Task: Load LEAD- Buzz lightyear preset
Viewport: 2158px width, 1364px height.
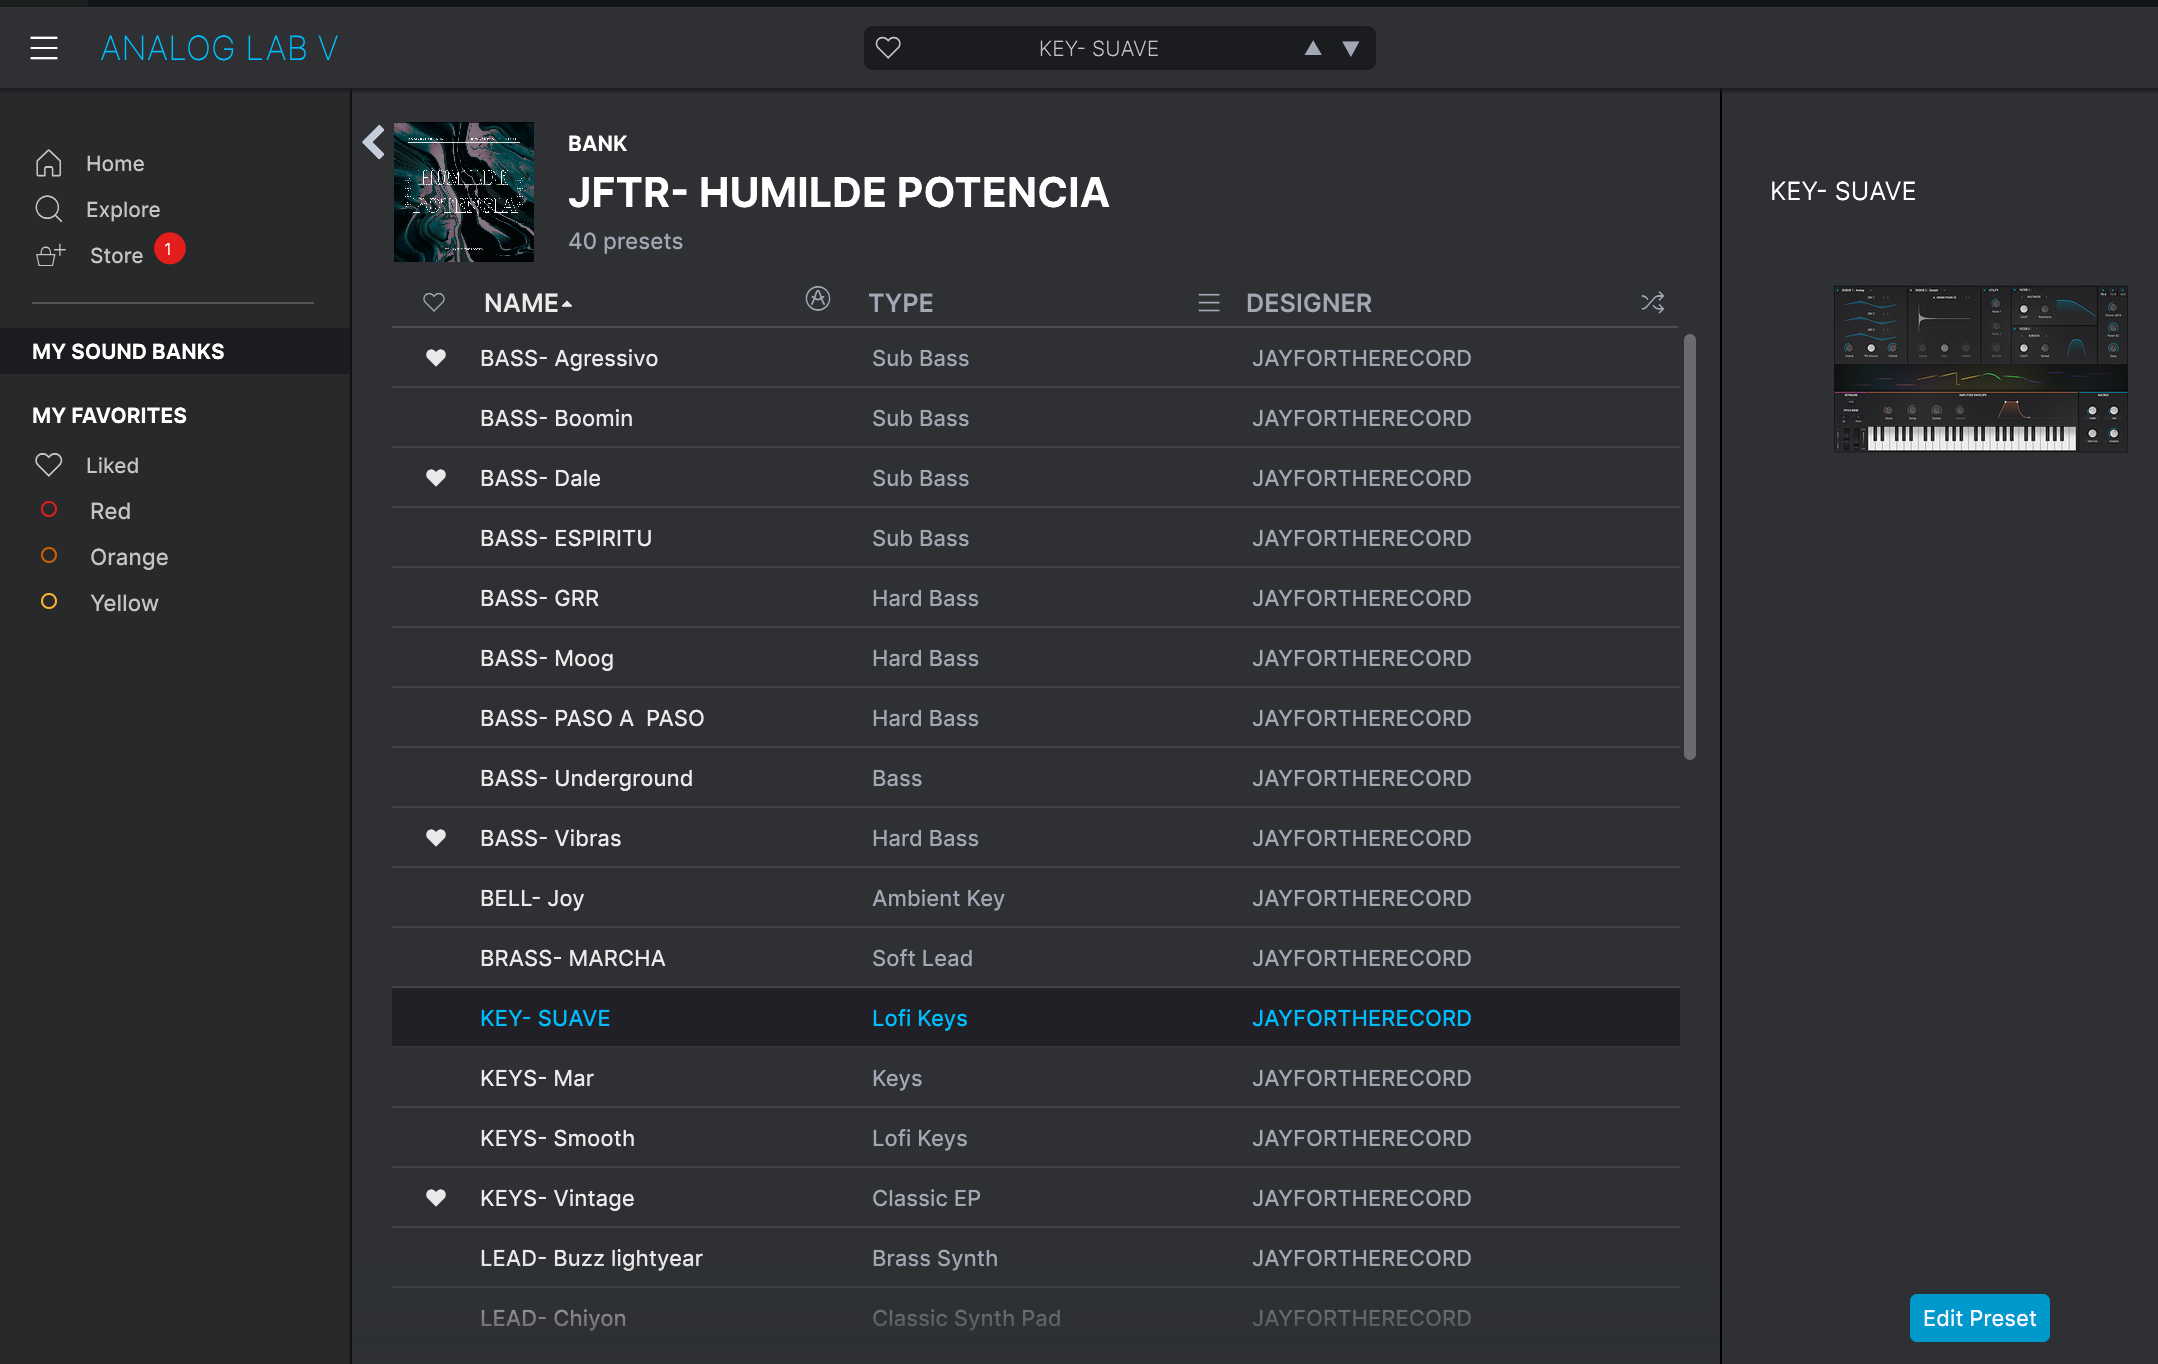Action: point(1036,1258)
